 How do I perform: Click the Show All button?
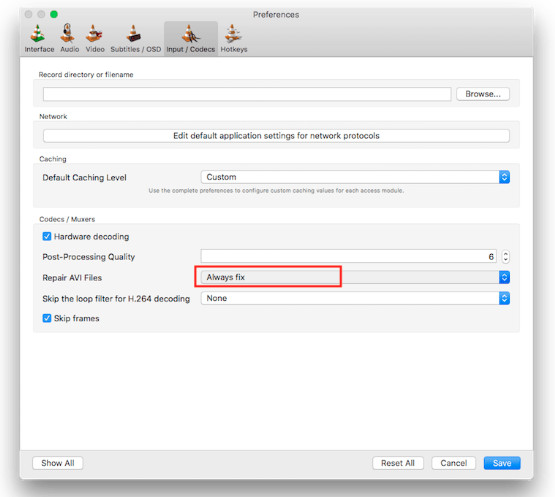pyautogui.click(x=58, y=463)
